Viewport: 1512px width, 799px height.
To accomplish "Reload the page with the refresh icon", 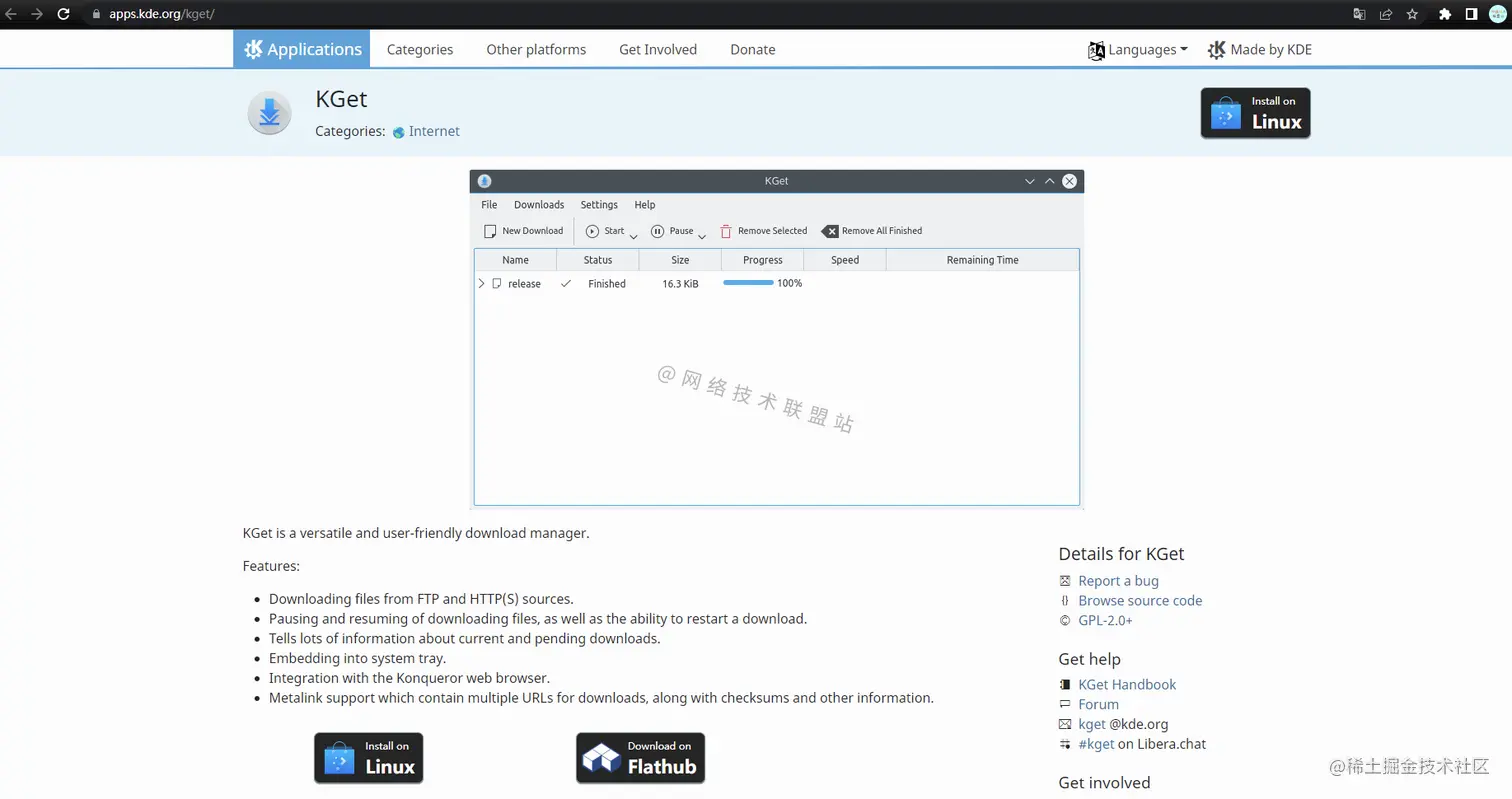I will click(64, 14).
